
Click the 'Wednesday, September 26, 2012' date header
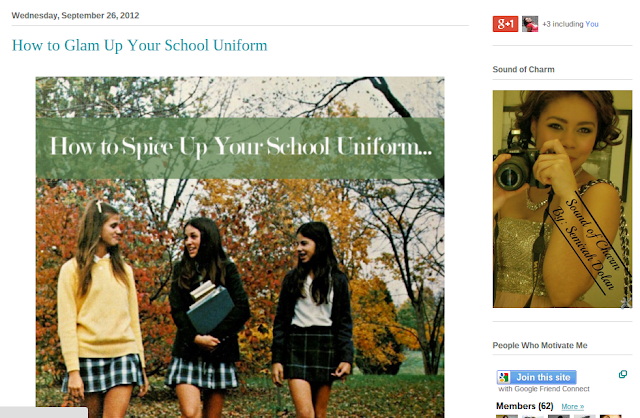[x=76, y=16]
